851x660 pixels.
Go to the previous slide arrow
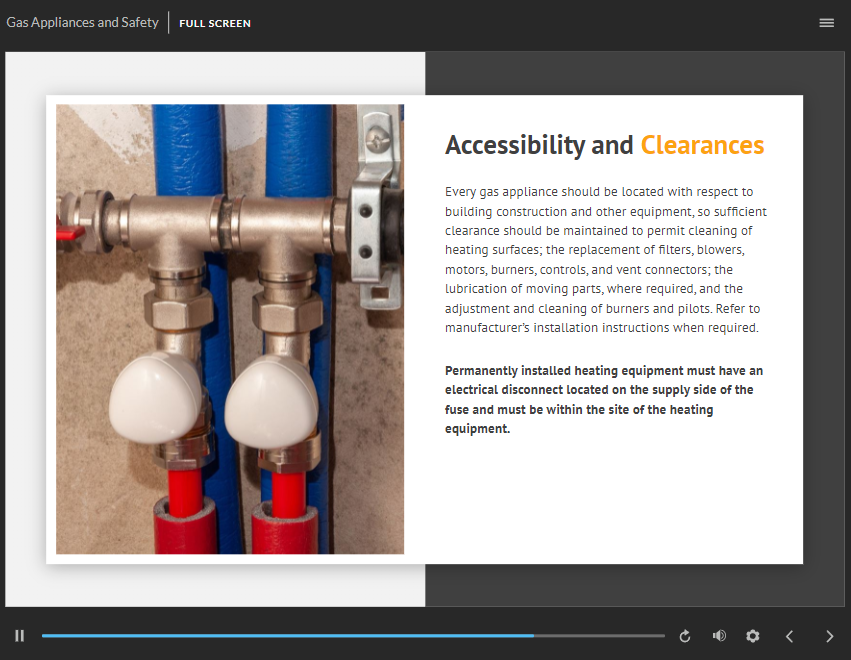(x=790, y=636)
